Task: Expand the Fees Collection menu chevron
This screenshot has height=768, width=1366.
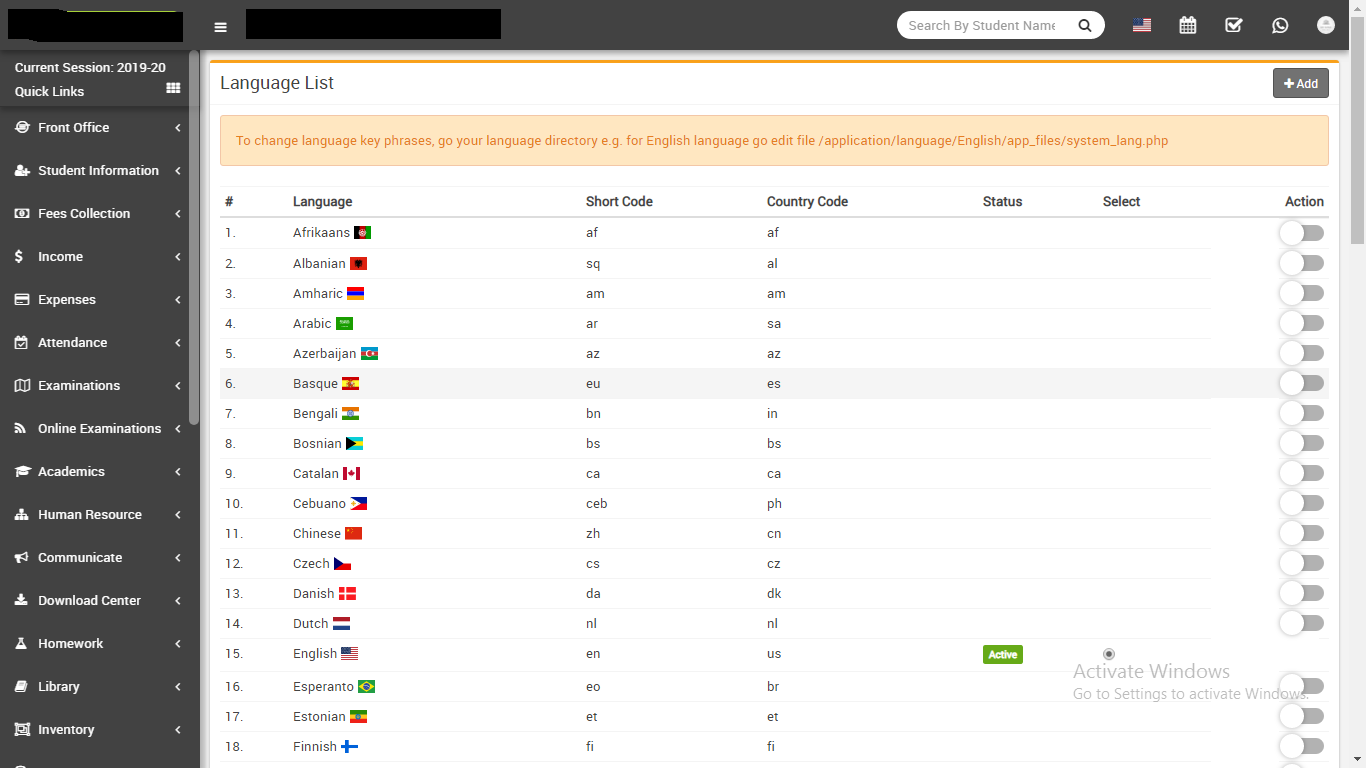Action: pyautogui.click(x=177, y=214)
